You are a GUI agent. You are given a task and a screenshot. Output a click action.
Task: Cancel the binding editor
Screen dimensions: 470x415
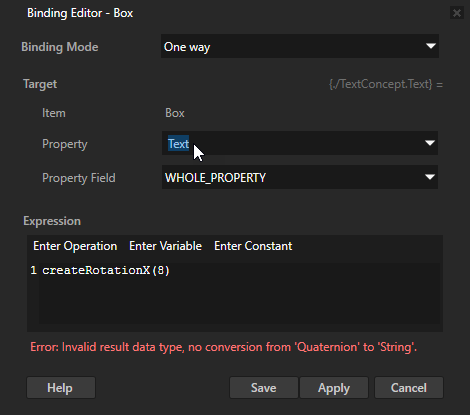[409, 388]
